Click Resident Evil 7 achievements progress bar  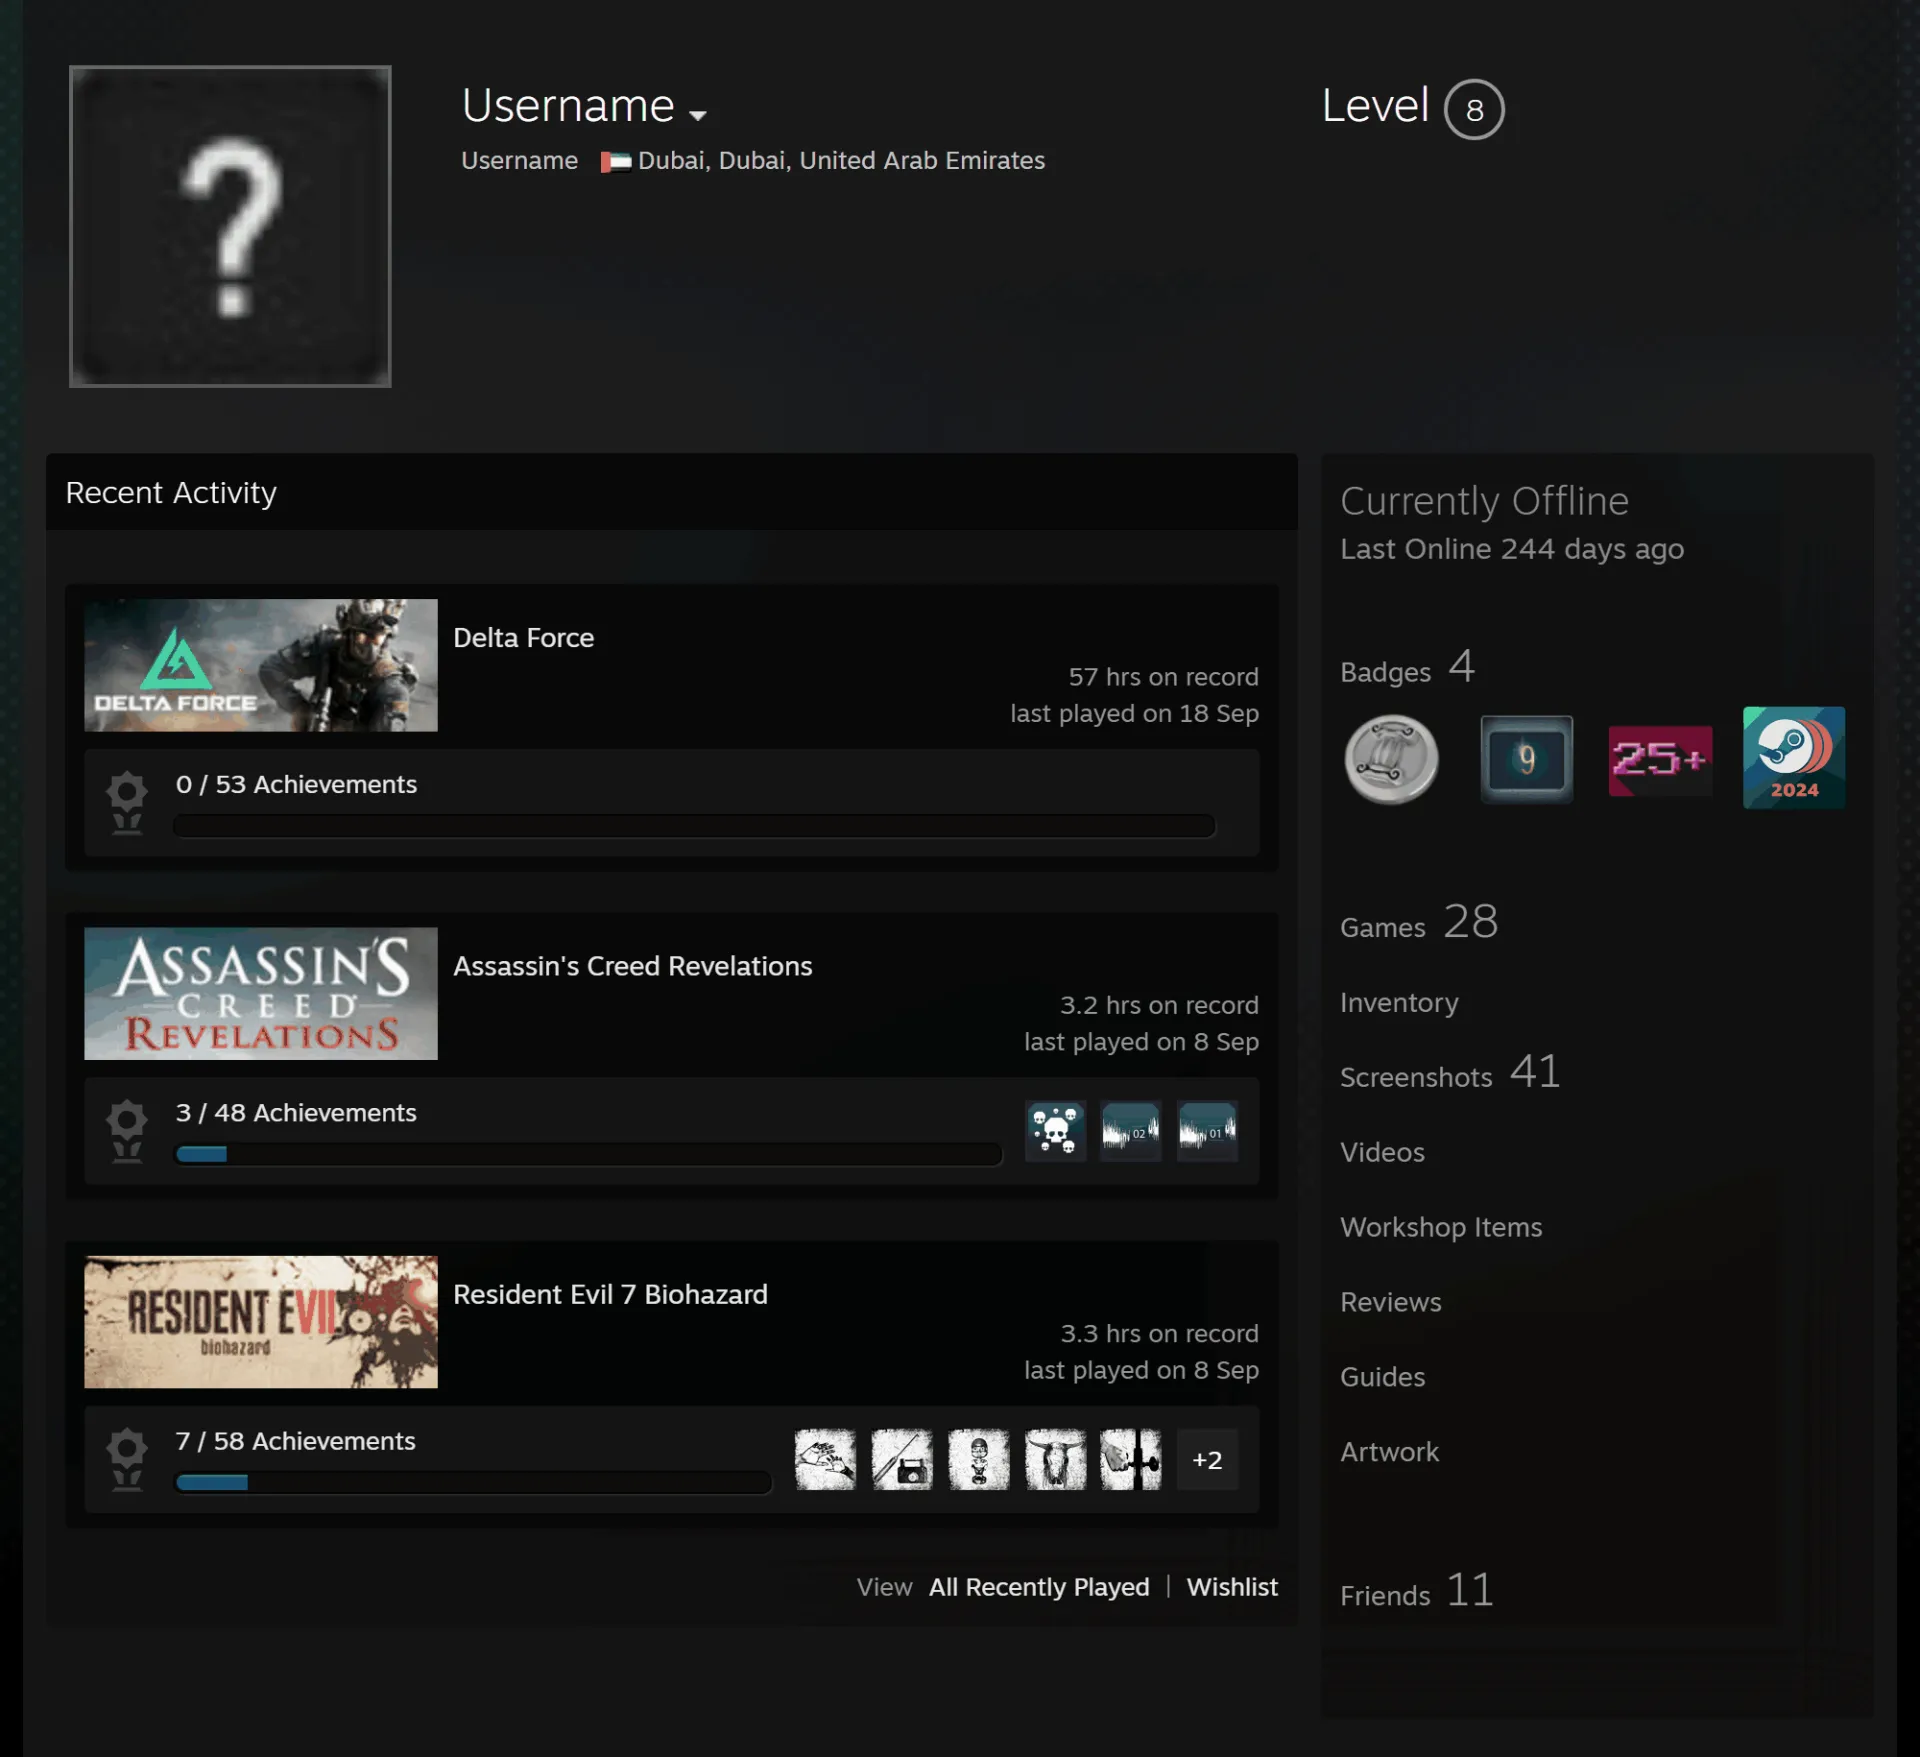[473, 1481]
